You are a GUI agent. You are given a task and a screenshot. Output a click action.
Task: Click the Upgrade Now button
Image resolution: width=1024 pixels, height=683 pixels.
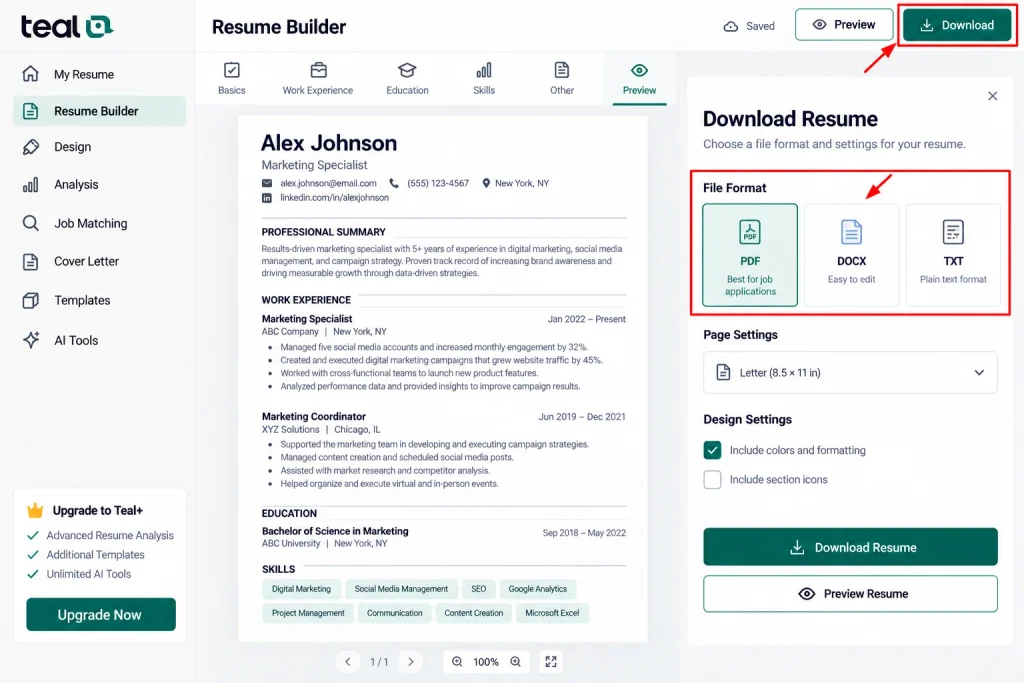click(x=101, y=614)
